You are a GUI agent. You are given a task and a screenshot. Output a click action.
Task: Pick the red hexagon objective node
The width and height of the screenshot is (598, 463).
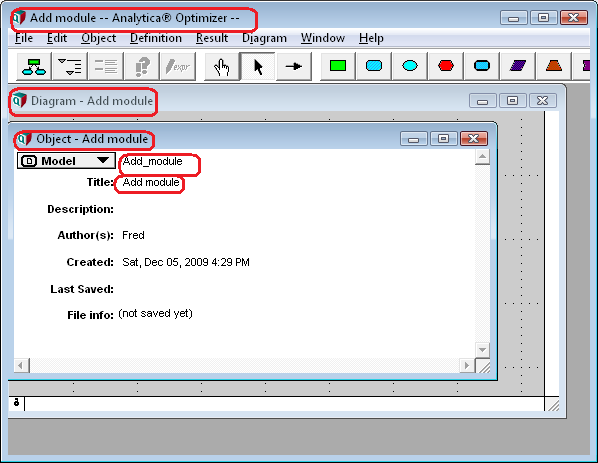(x=445, y=66)
